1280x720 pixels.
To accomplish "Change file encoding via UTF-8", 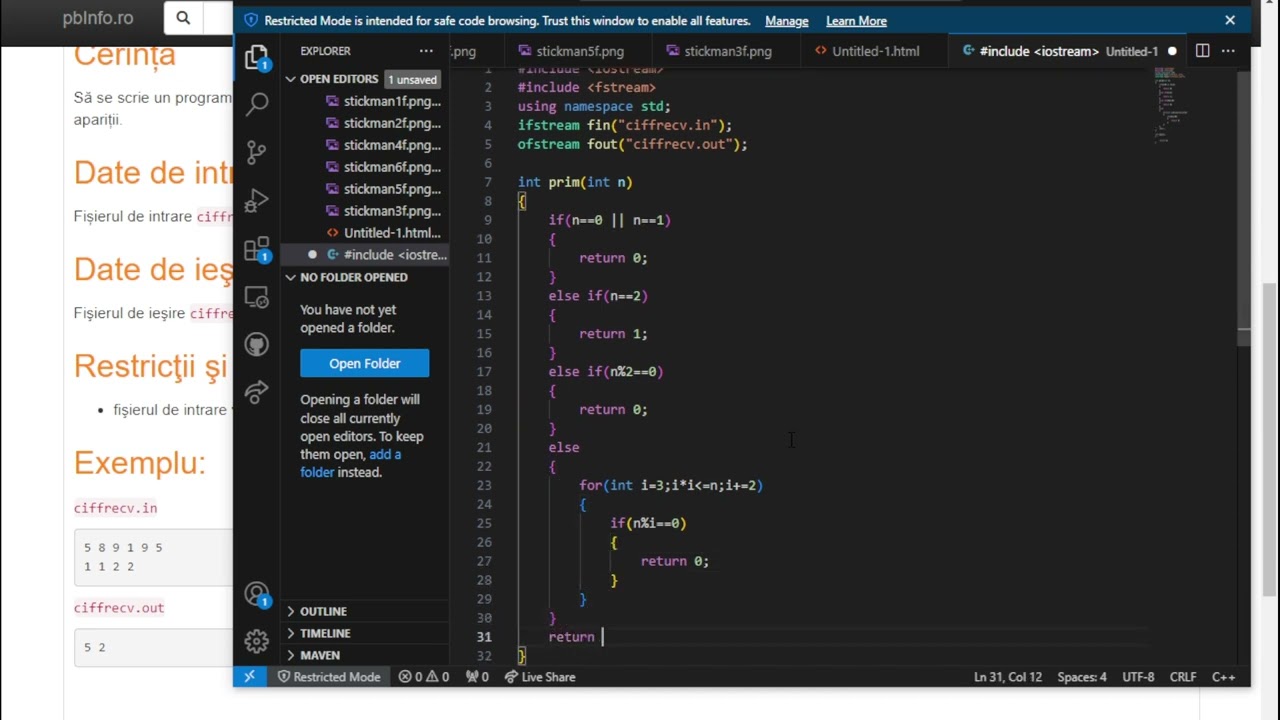I will coord(1138,677).
